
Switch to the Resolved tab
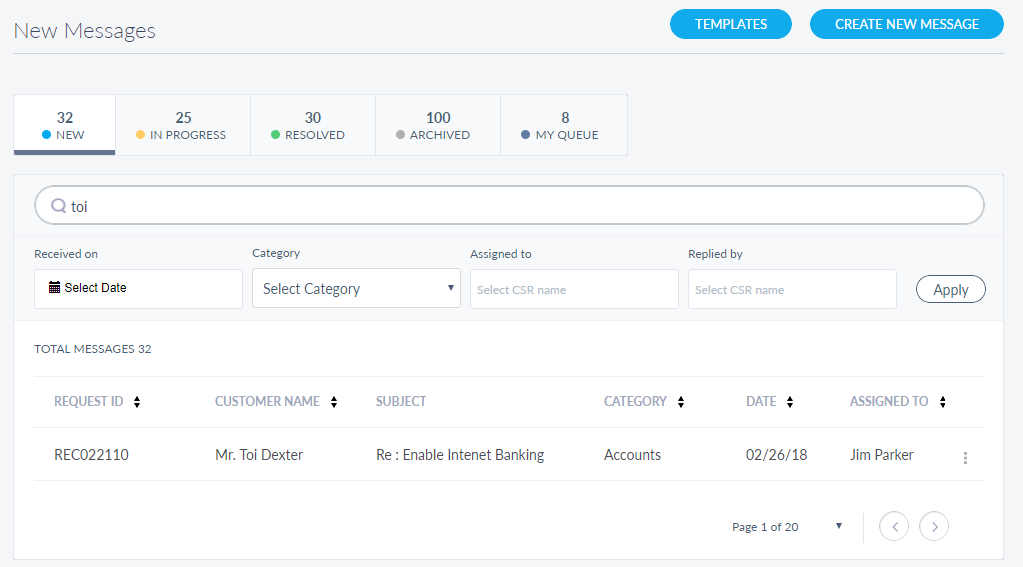(x=312, y=126)
